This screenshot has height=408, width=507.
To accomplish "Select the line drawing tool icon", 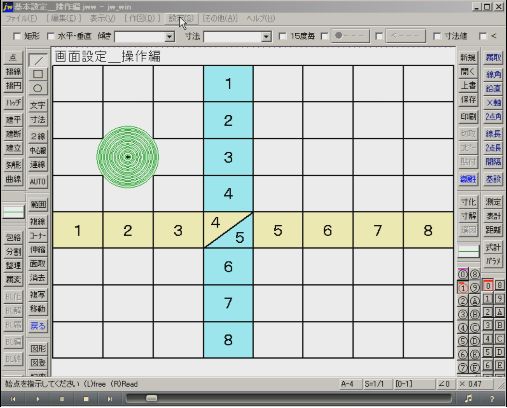I will coord(38,60).
